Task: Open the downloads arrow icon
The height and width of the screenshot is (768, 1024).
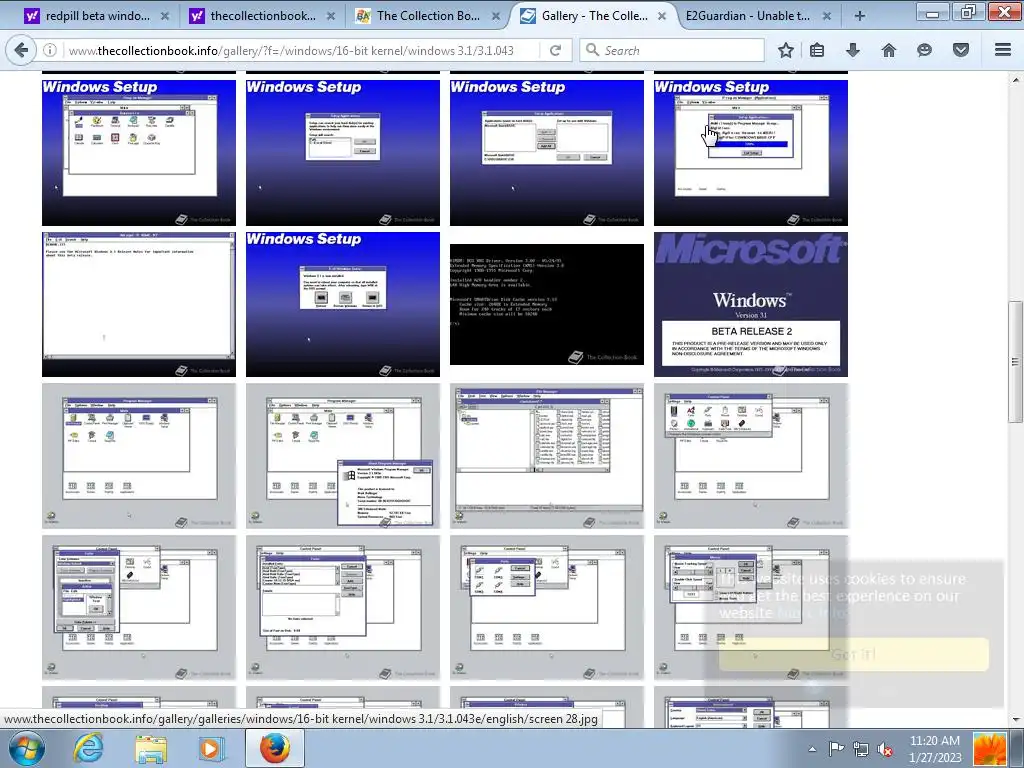Action: (853, 50)
